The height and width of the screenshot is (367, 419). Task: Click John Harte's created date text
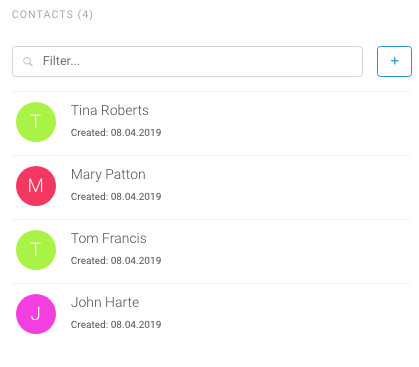click(x=116, y=325)
